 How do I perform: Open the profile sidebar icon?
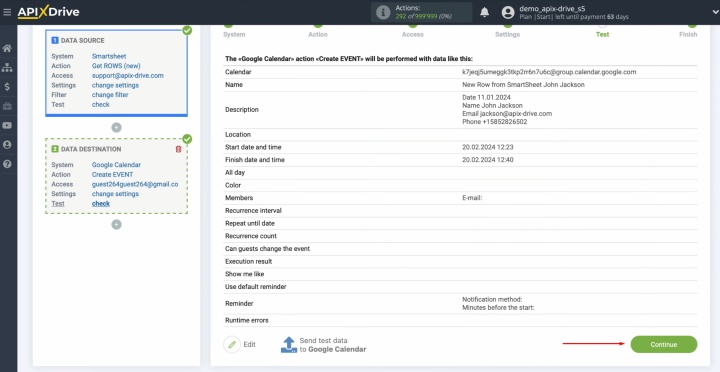pos(7,145)
